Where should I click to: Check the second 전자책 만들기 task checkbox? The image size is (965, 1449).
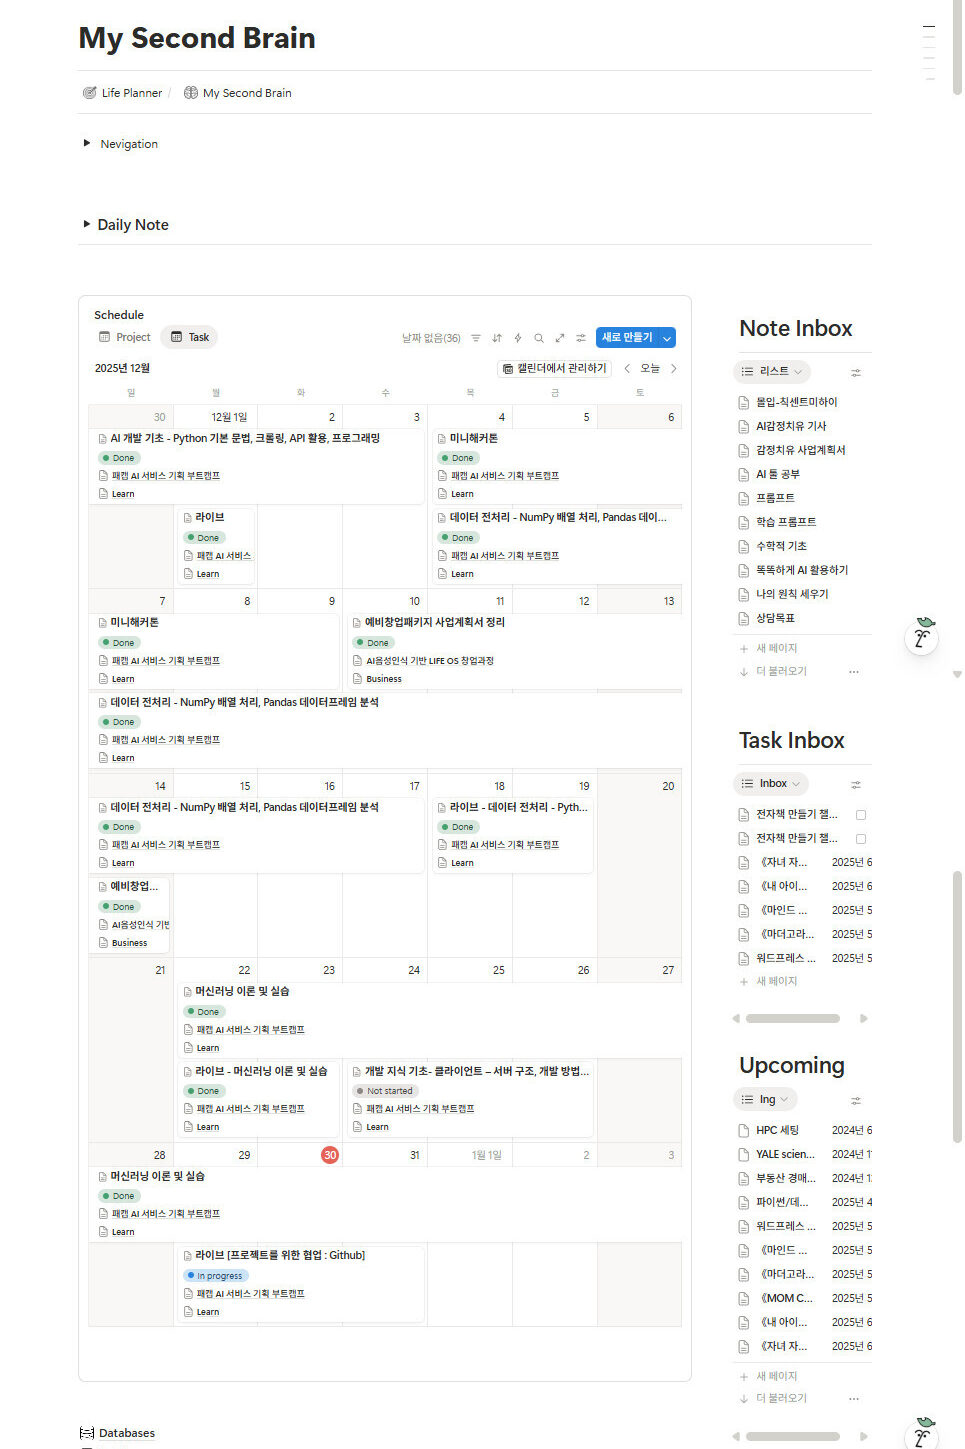pos(861,839)
